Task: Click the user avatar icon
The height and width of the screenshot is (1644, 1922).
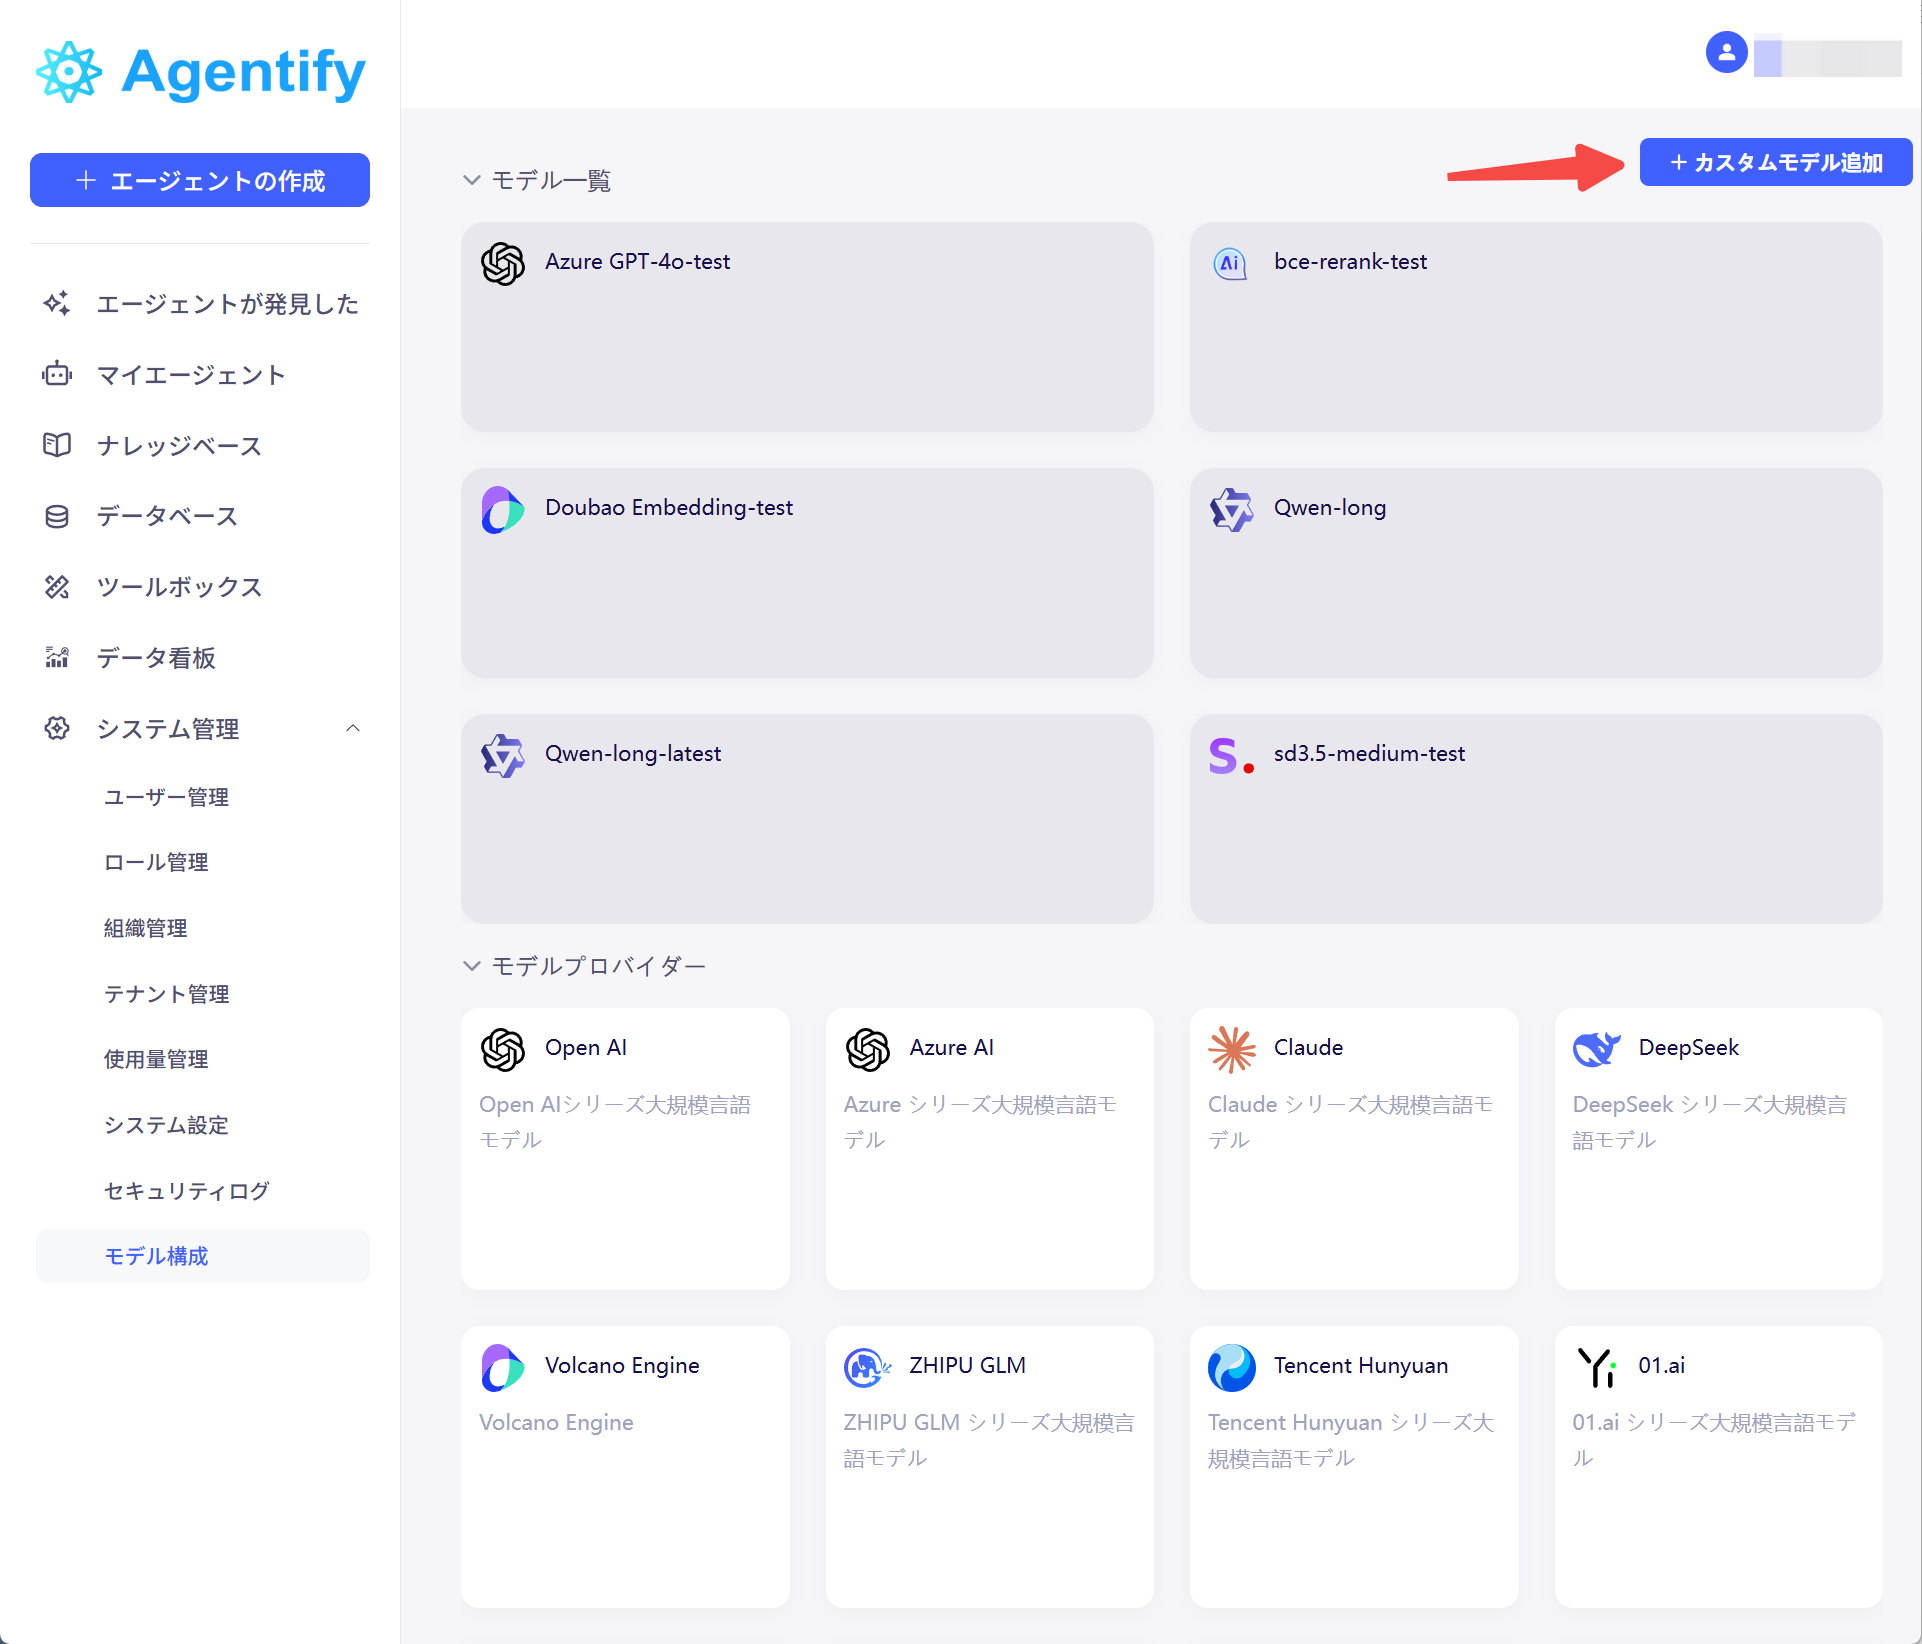Action: click(x=1726, y=52)
